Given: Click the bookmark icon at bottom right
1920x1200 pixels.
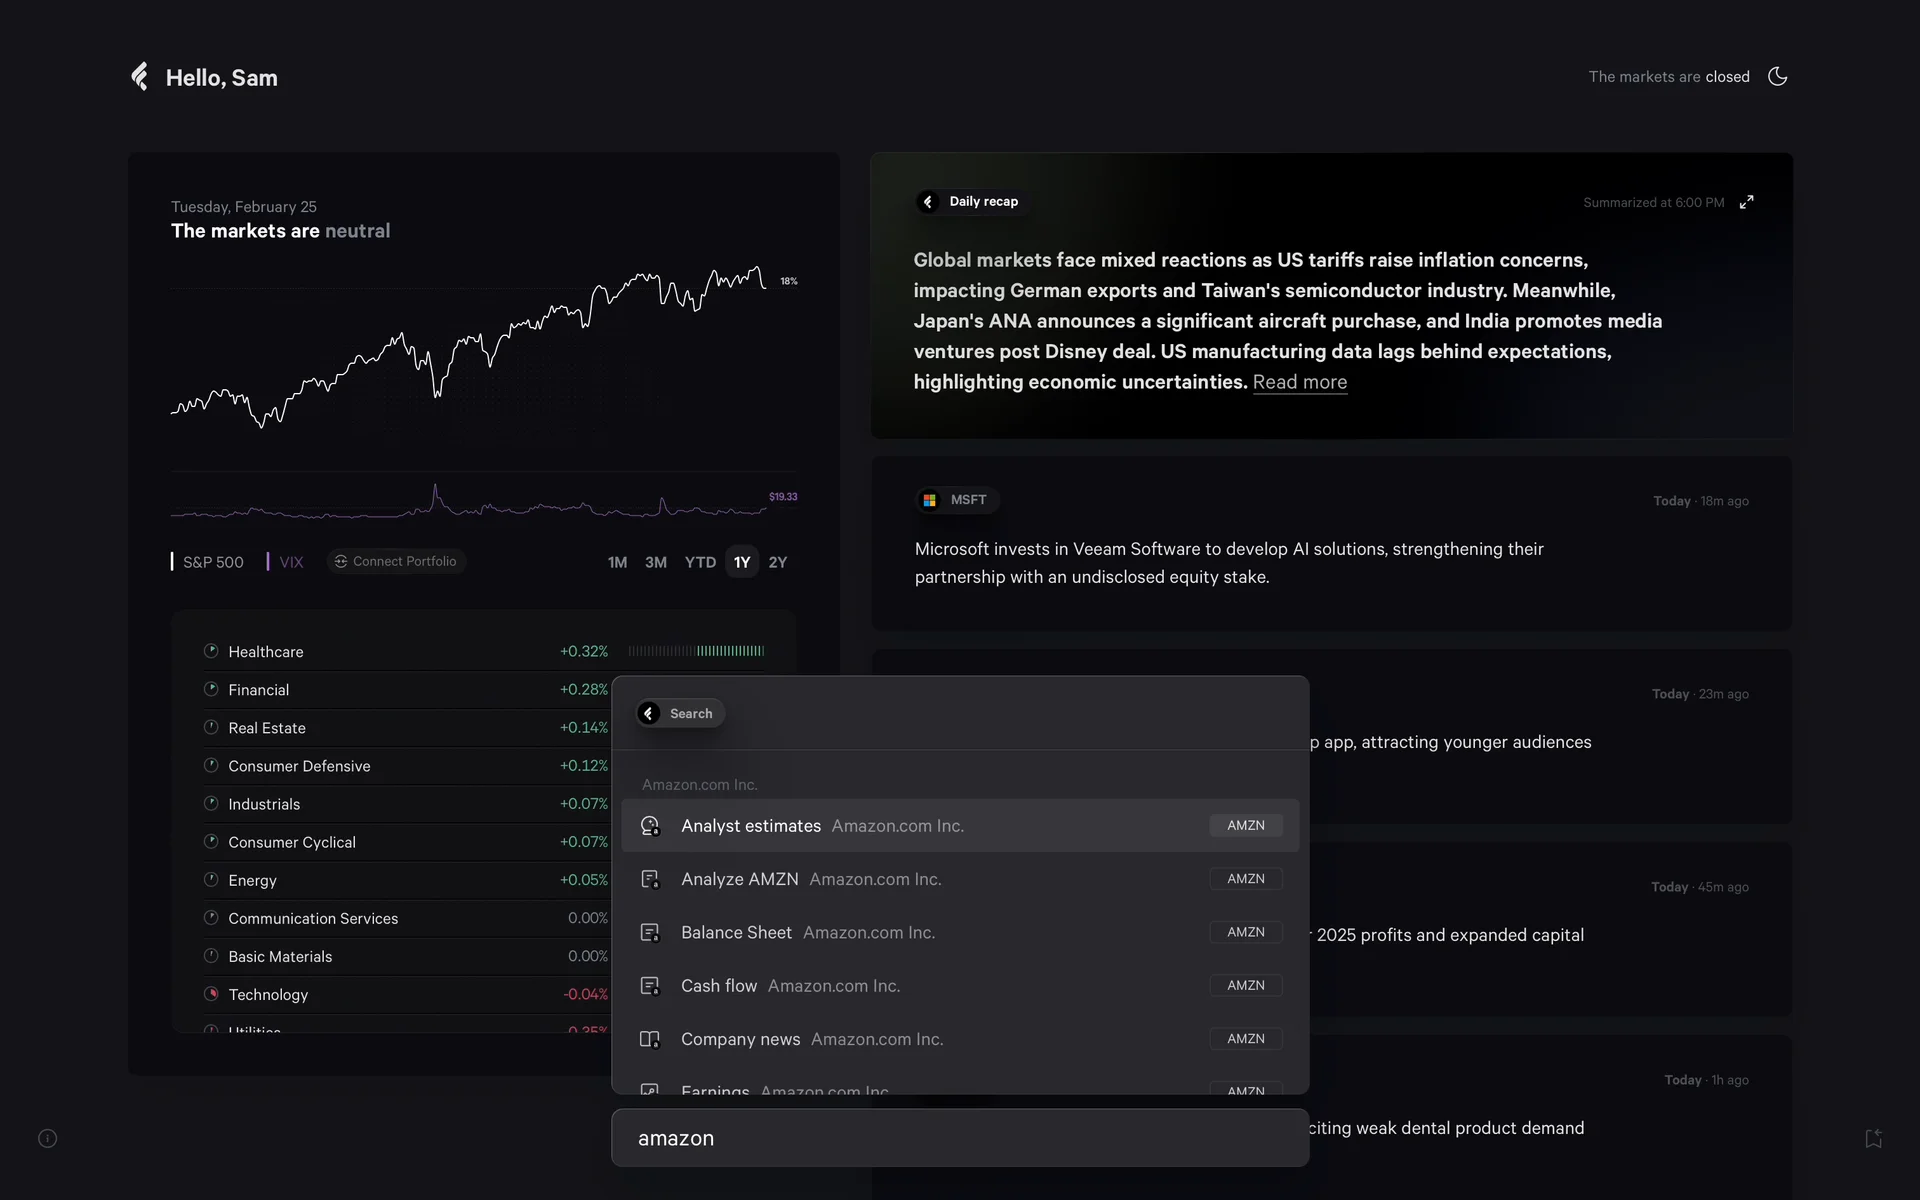Looking at the screenshot, I should click(1873, 1138).
